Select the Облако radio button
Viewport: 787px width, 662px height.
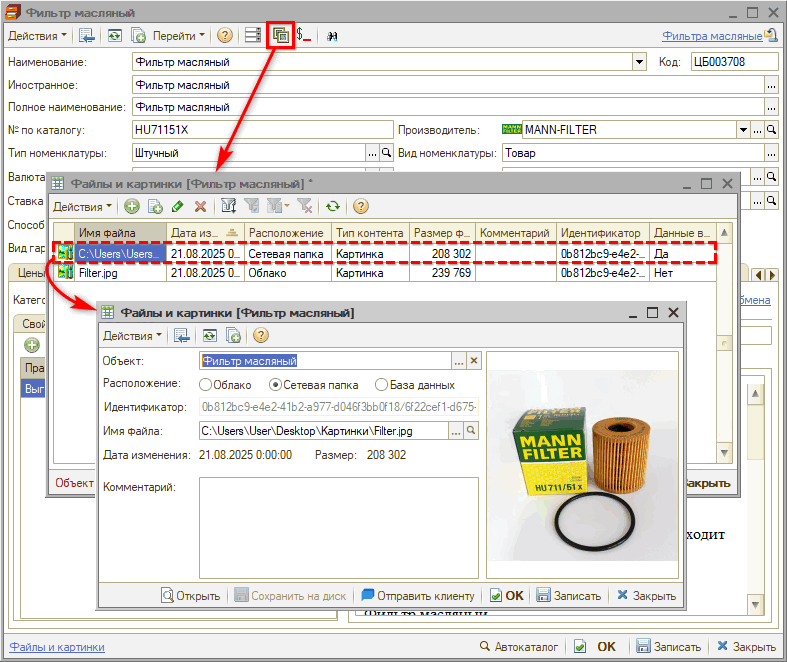[x=205, y=384]
